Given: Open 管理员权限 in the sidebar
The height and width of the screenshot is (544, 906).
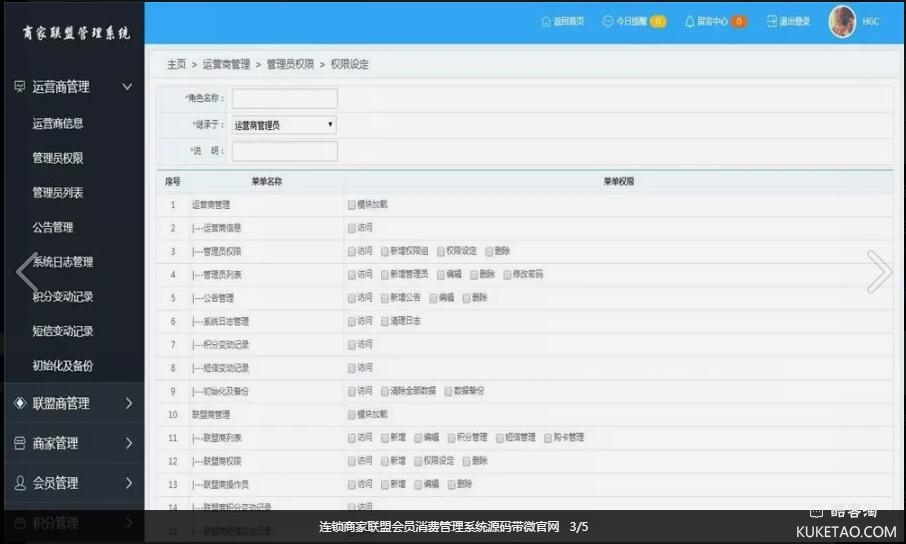Looking at the screenshot, I should [x=58, y=158].
